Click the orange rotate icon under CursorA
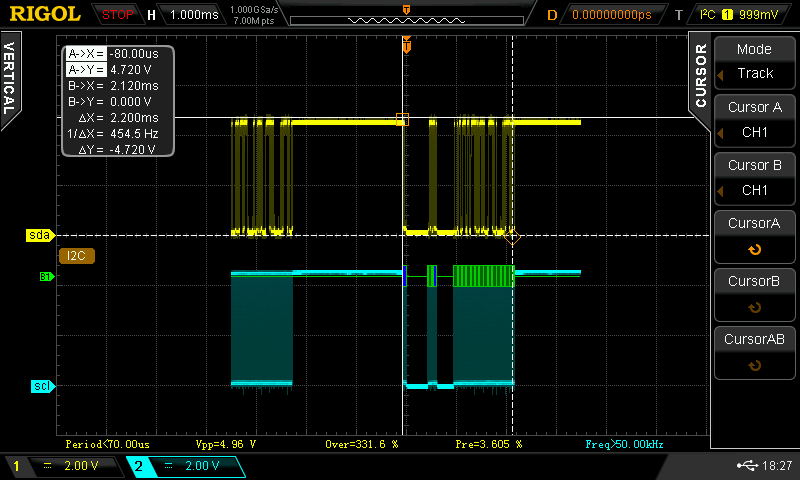Image resolution: width=800 pixels, height=480 pixels. (755, 249)
